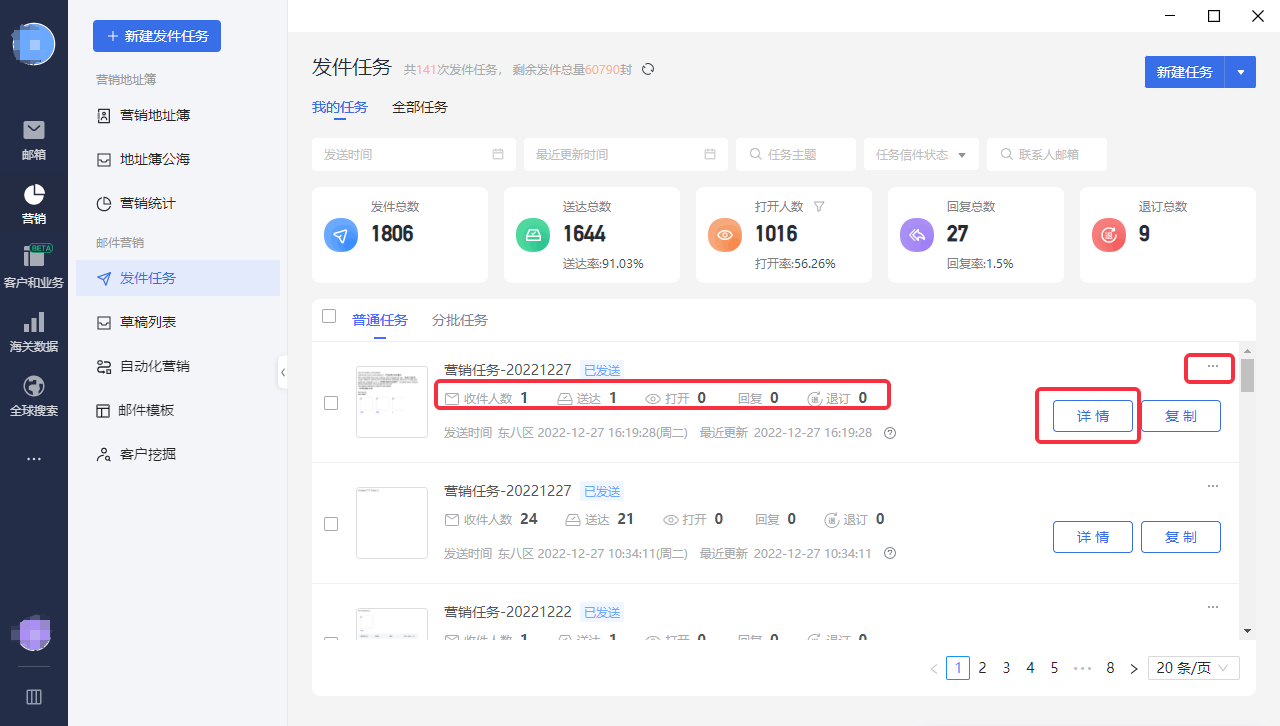Image resolution: width=1280 pixels, height=726 pixels.
Task: Toggle the select-all checkbox above task list
Action: pos(329,316)
